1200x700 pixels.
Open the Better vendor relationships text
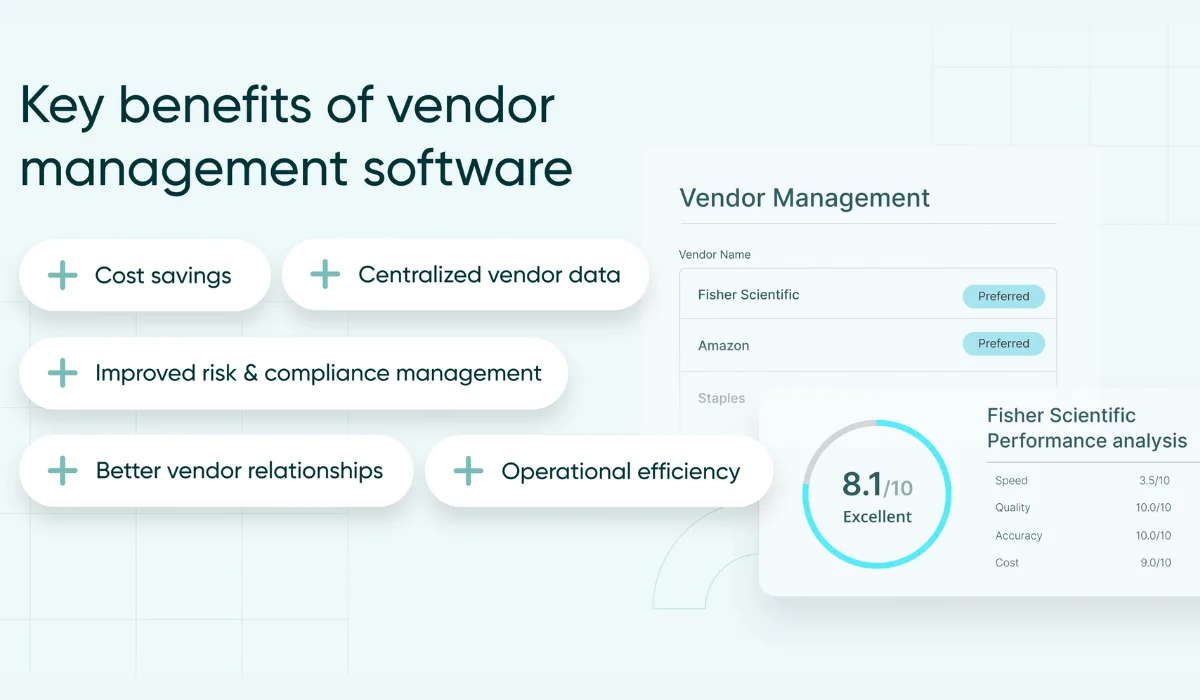tap(239, 471)
